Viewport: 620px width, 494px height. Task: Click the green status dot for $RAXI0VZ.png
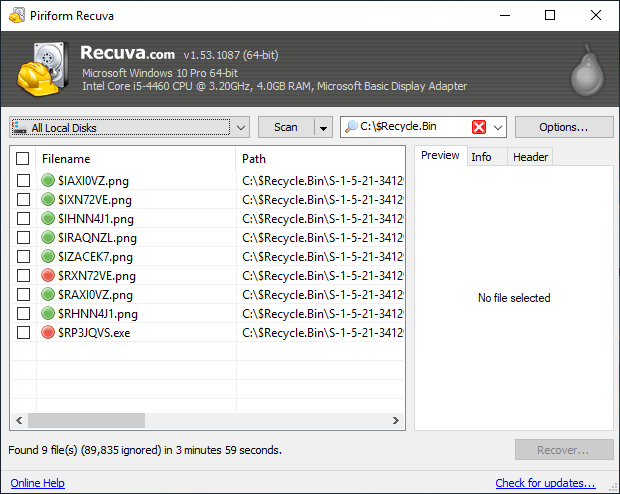pos(48,294)
